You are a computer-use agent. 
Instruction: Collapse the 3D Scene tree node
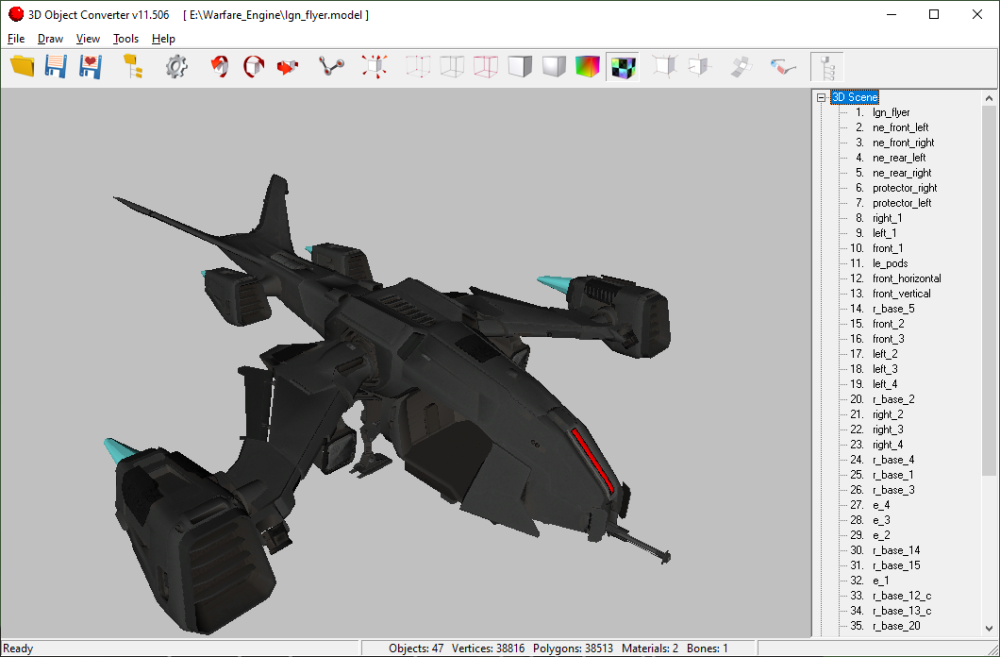[x=821, y=98]
